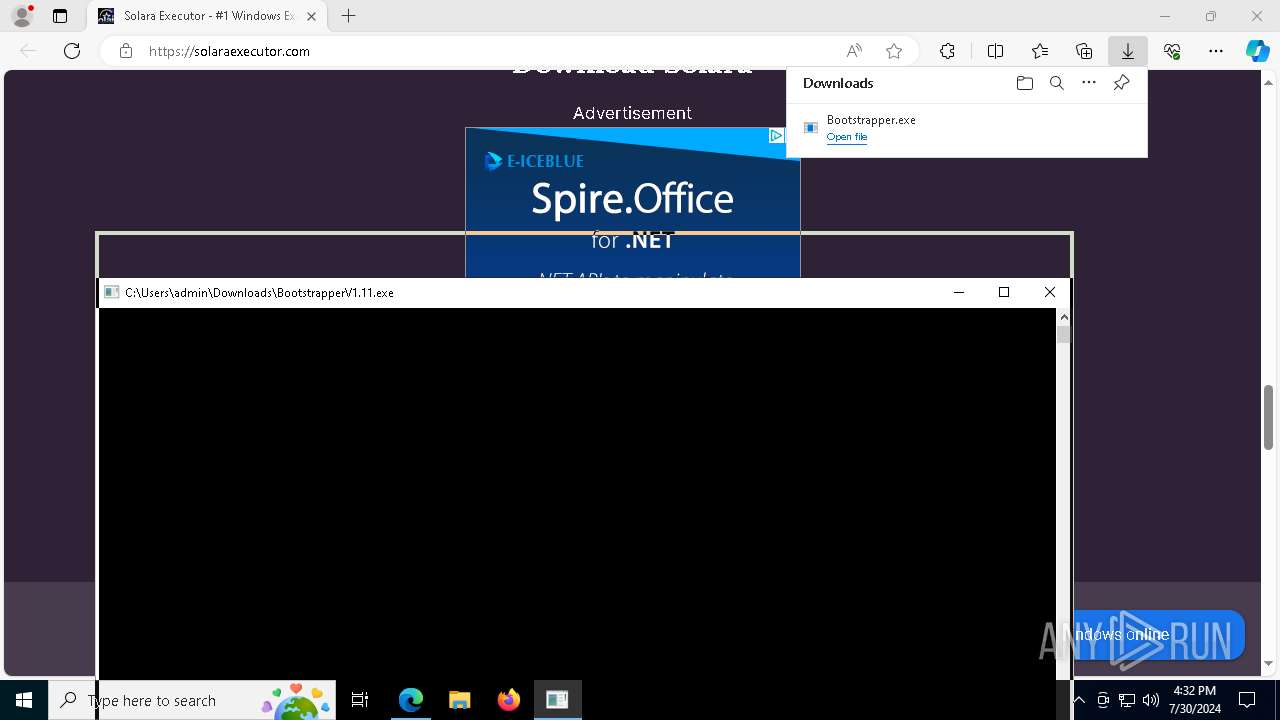Screen dimensions: 1280x720
Task: Close the Solara Executor tab
Action: pos(312,16)
